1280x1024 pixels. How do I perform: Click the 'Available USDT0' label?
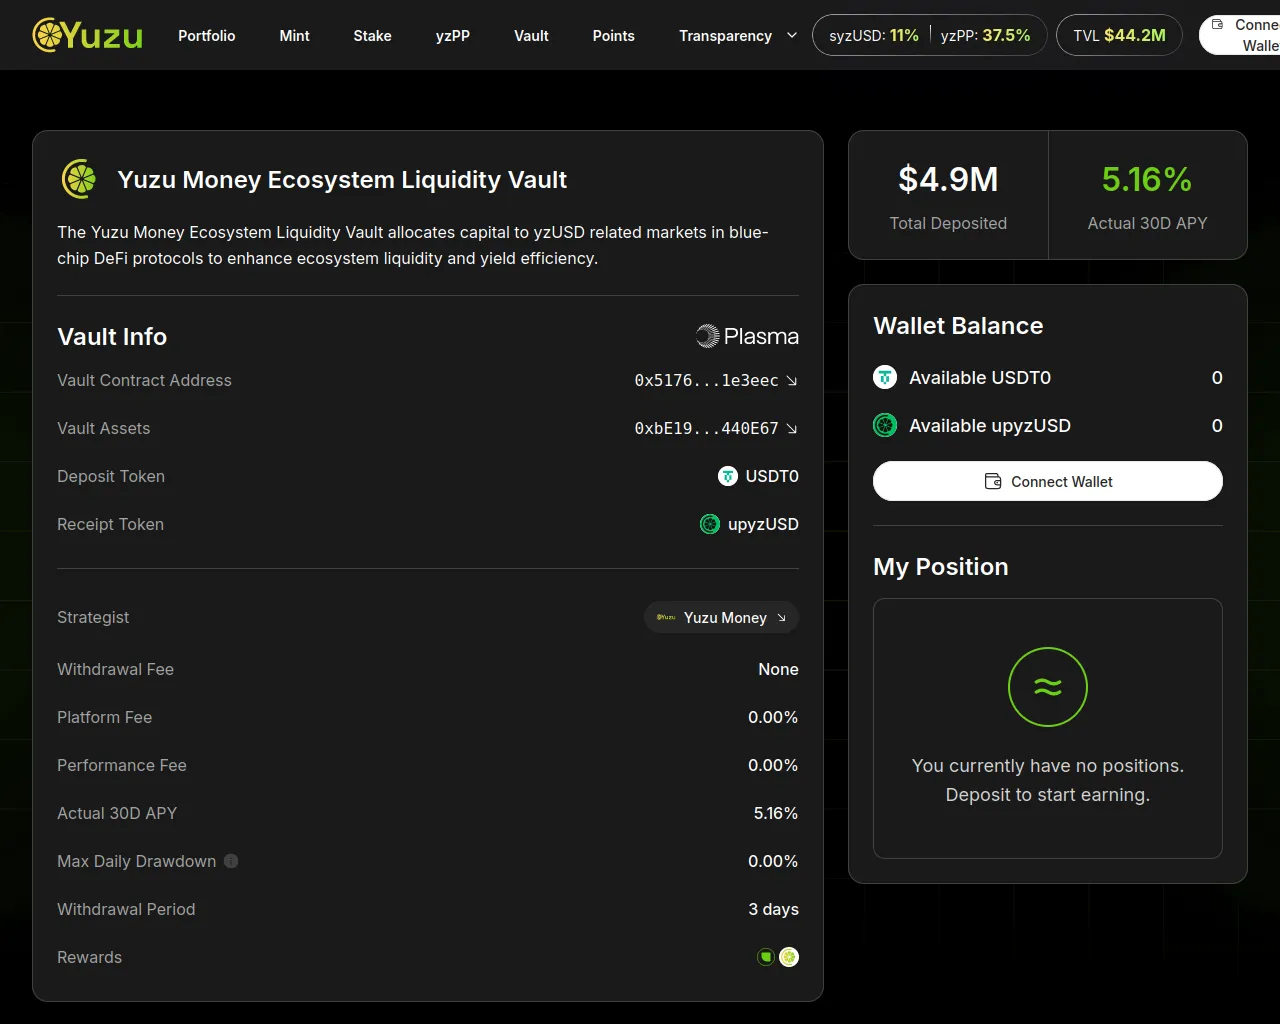pos(980,378)
